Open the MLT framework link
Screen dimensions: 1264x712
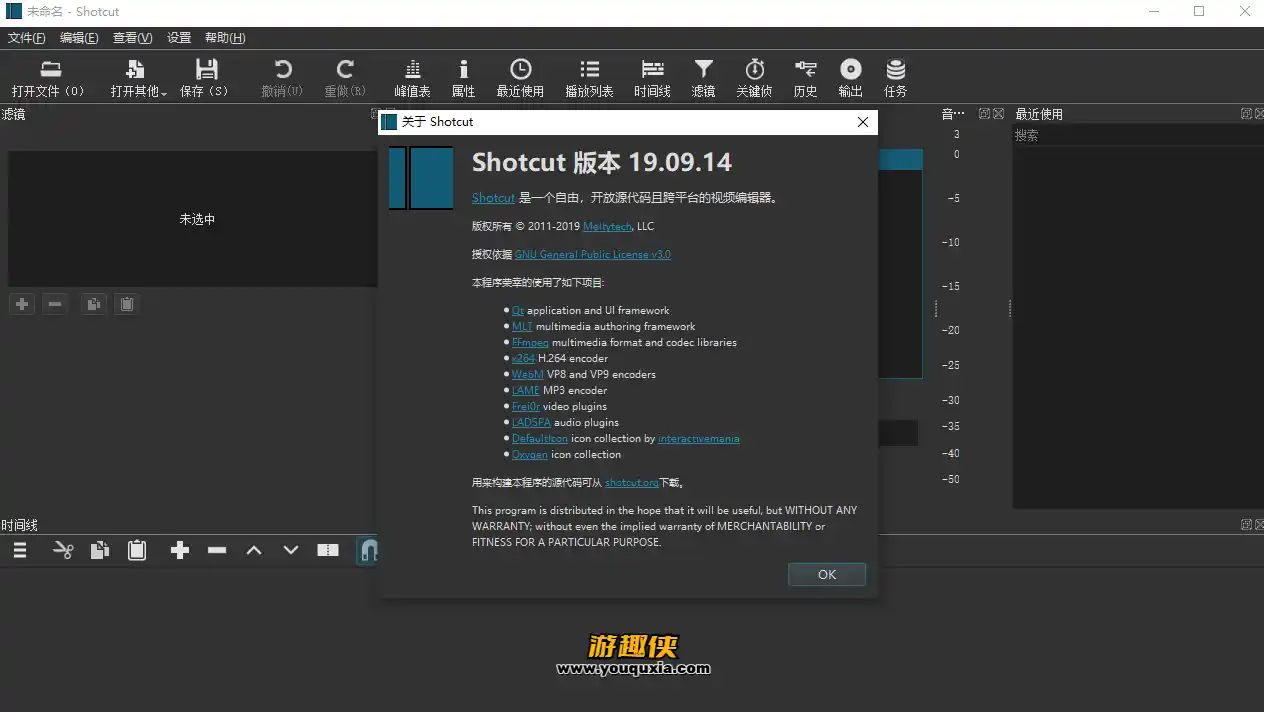coord(522,326)
